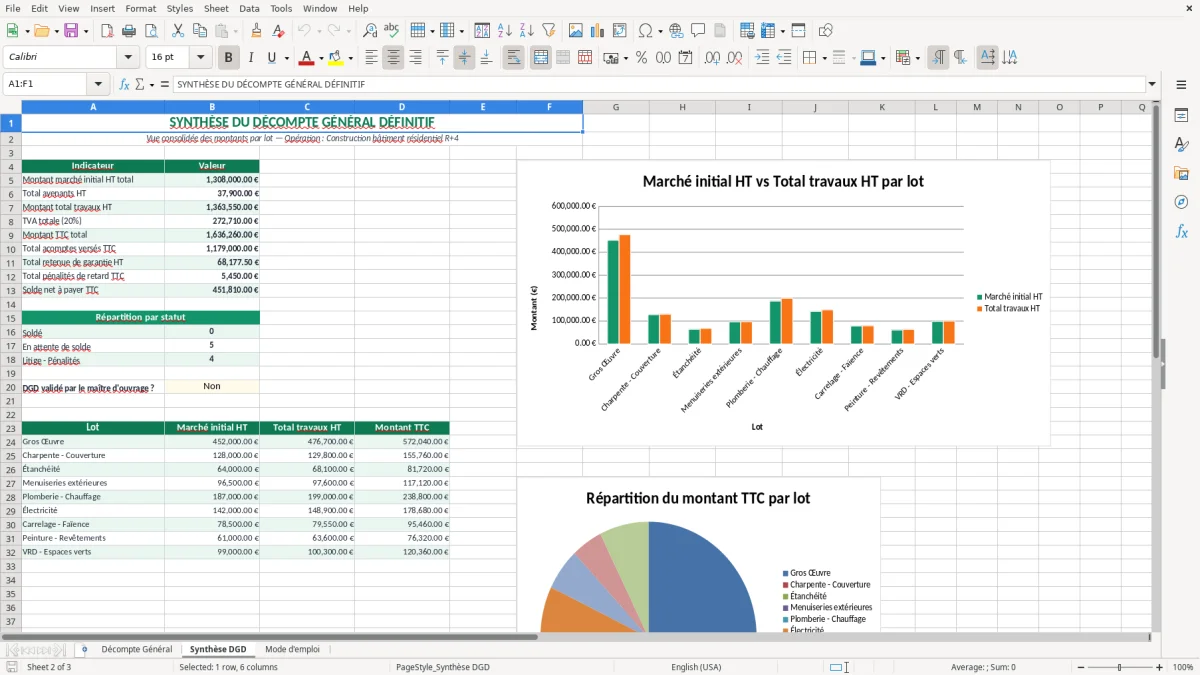This screenshot has height=675, width=1200.
Task: Click the Sort Ascending icon
Action: [x=505, y=31]
